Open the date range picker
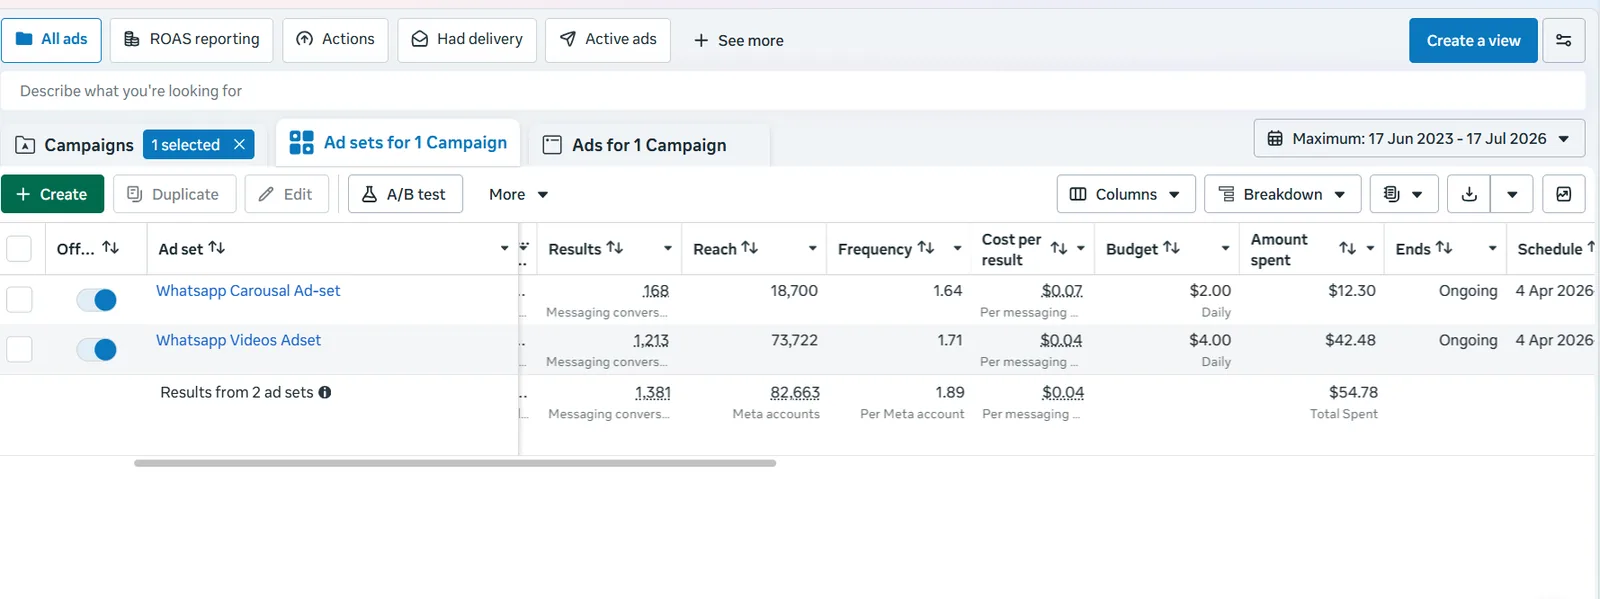This screenshot has height=599, width=1600. click(1419, 138)
